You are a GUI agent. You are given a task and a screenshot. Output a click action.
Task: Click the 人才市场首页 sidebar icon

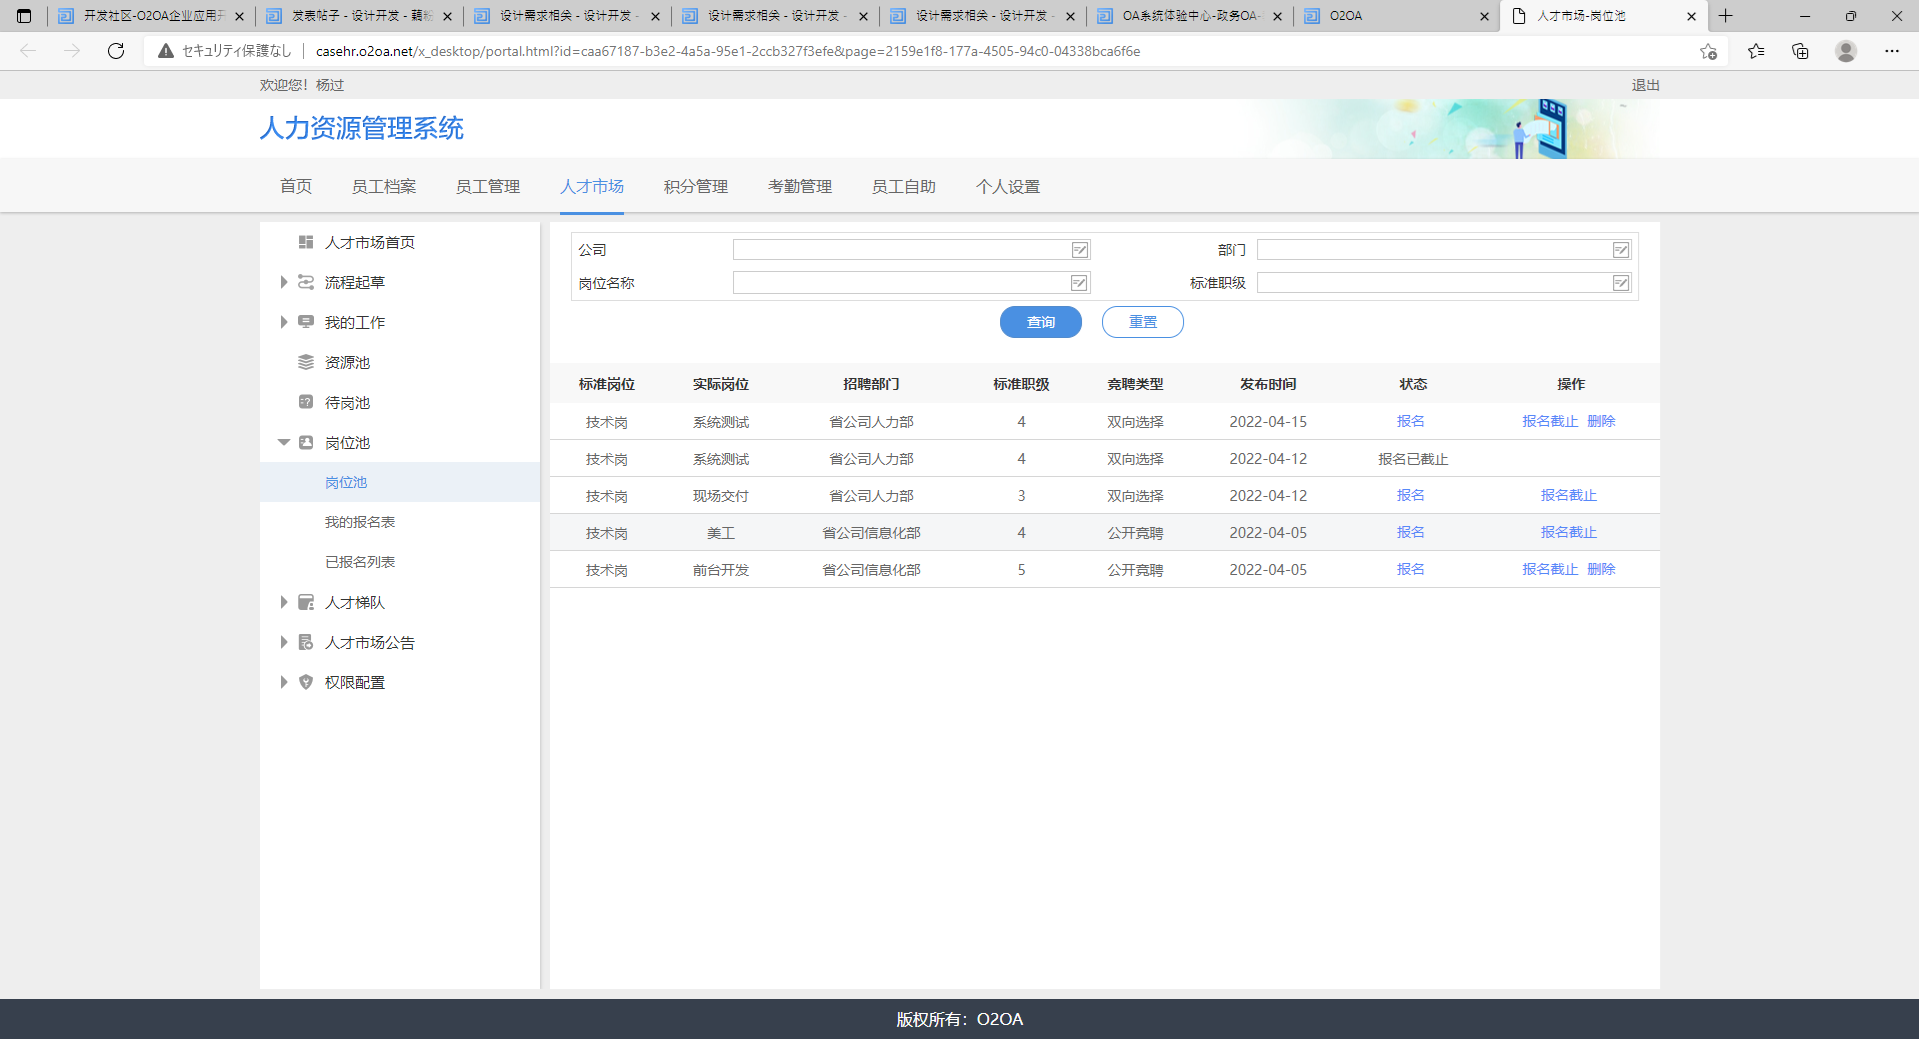coord(306,242)
